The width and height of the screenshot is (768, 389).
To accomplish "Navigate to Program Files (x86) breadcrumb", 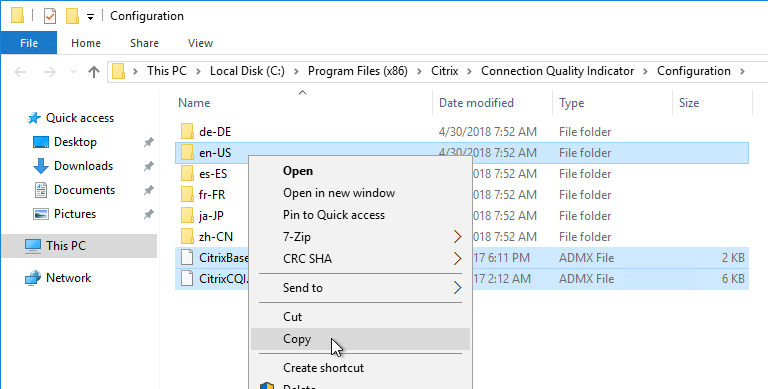I will [358, 71].
